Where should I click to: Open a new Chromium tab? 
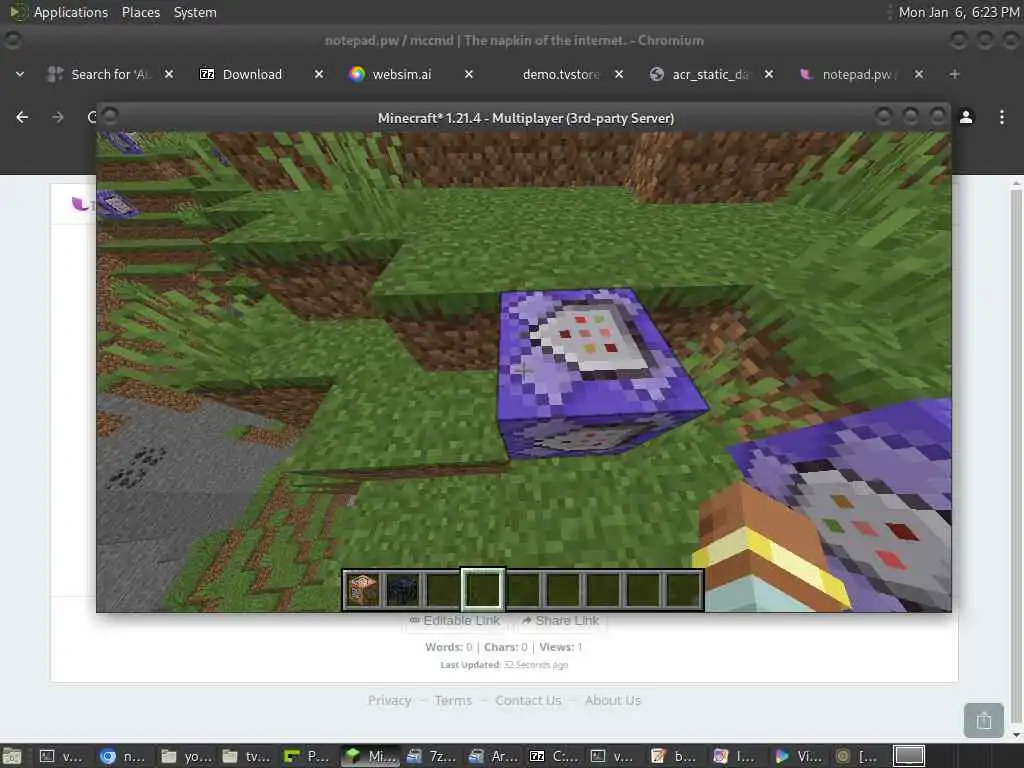click(x=955, y=74)
